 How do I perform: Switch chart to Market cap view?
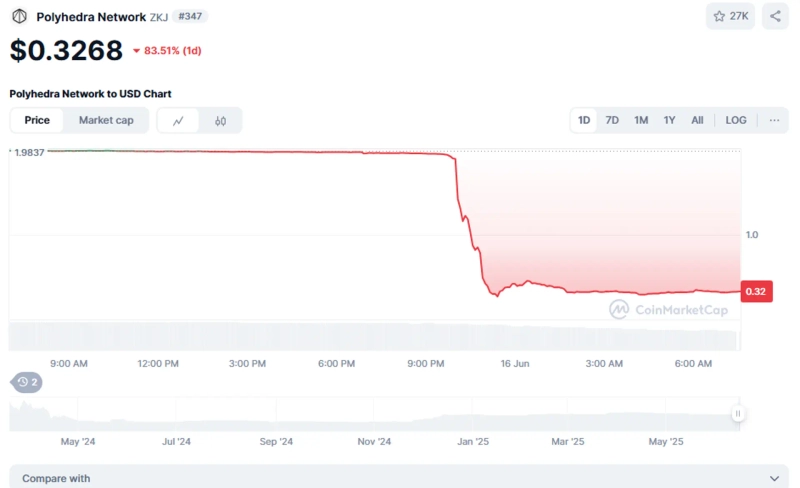pyautogui.click(x=106, y=120)
